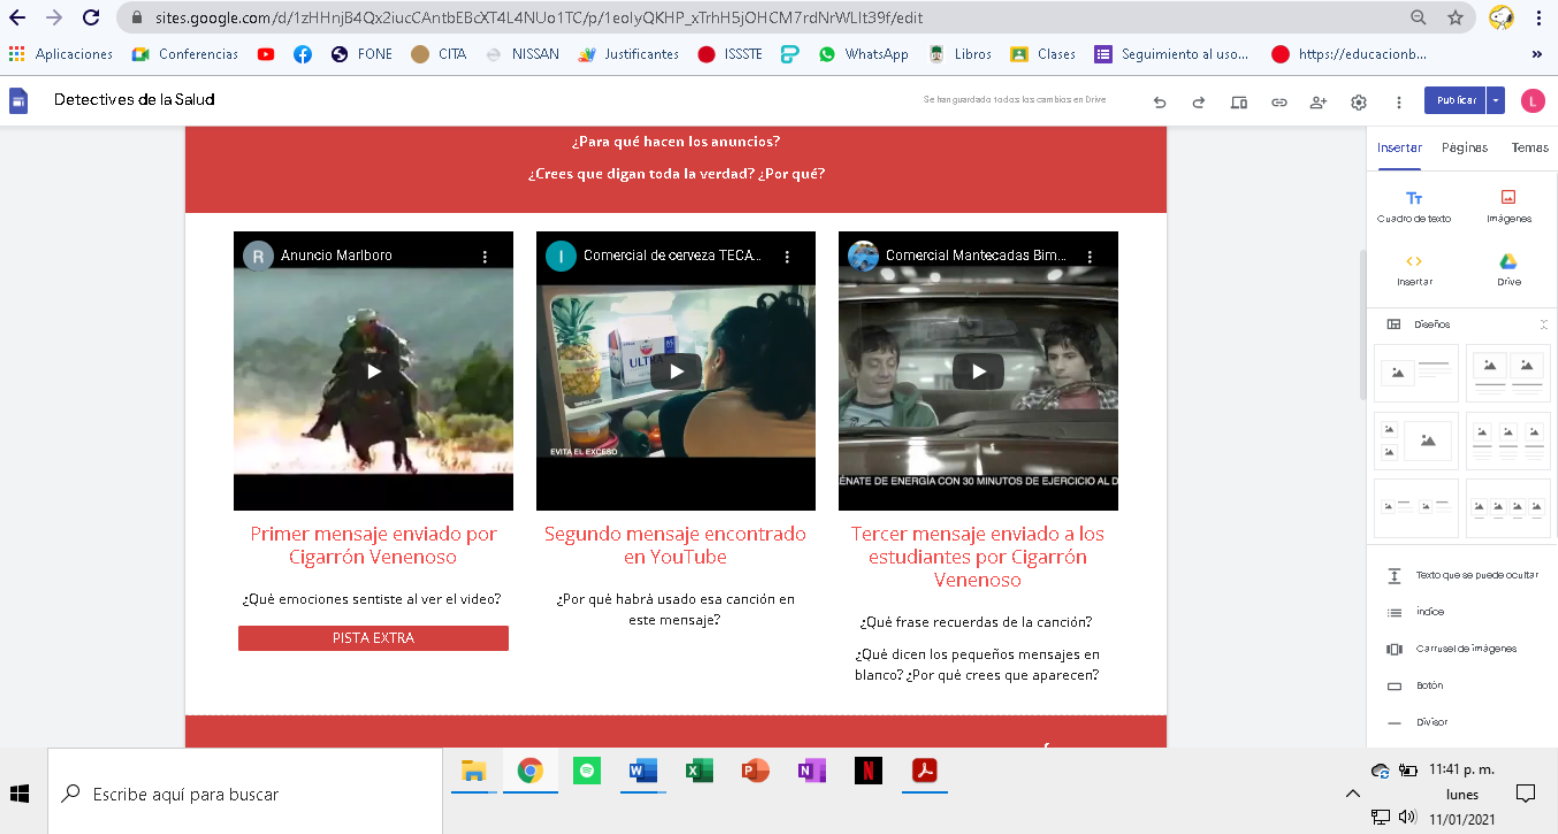Viewport: 1558px width, 834px height.
Task: Reload the browser page
Action: tap(91, 17)
